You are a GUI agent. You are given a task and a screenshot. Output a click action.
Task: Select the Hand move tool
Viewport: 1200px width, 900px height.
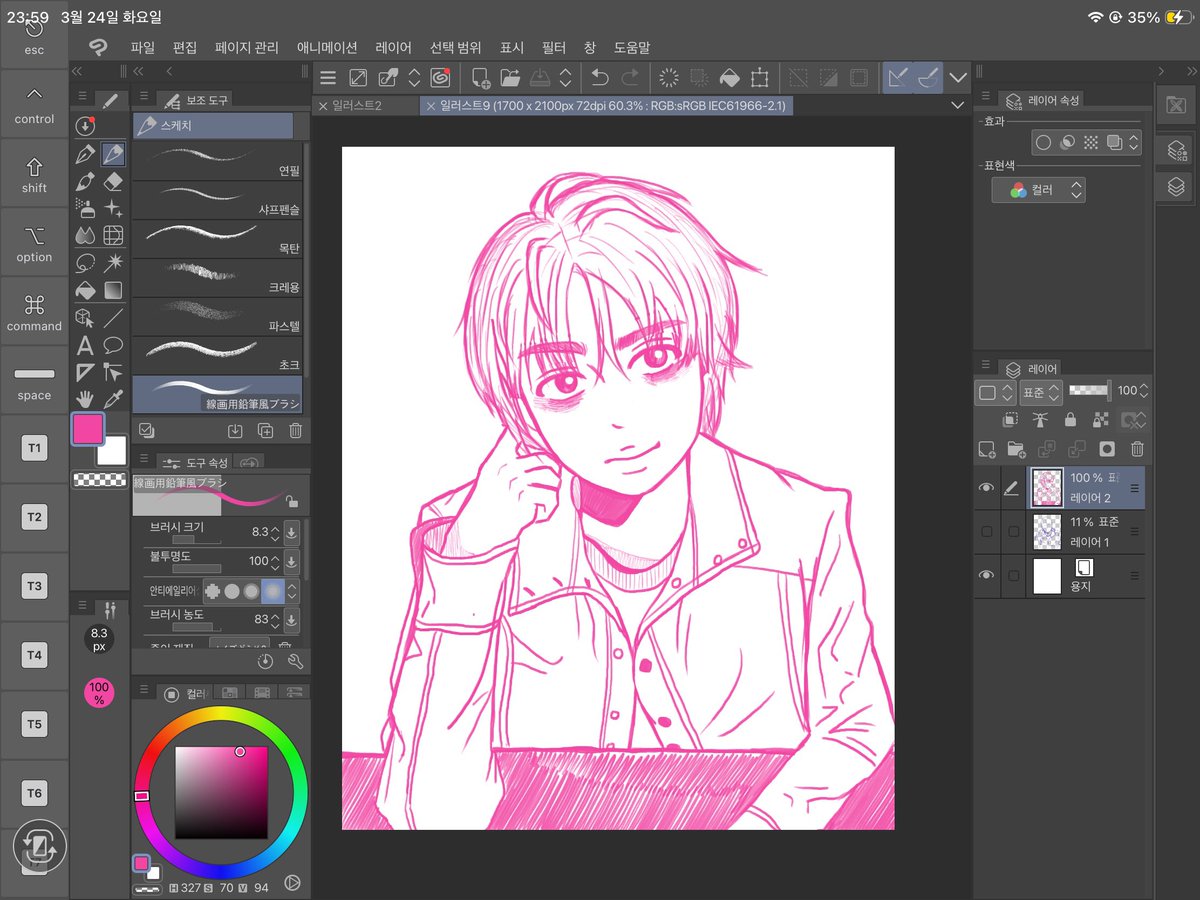85,399
